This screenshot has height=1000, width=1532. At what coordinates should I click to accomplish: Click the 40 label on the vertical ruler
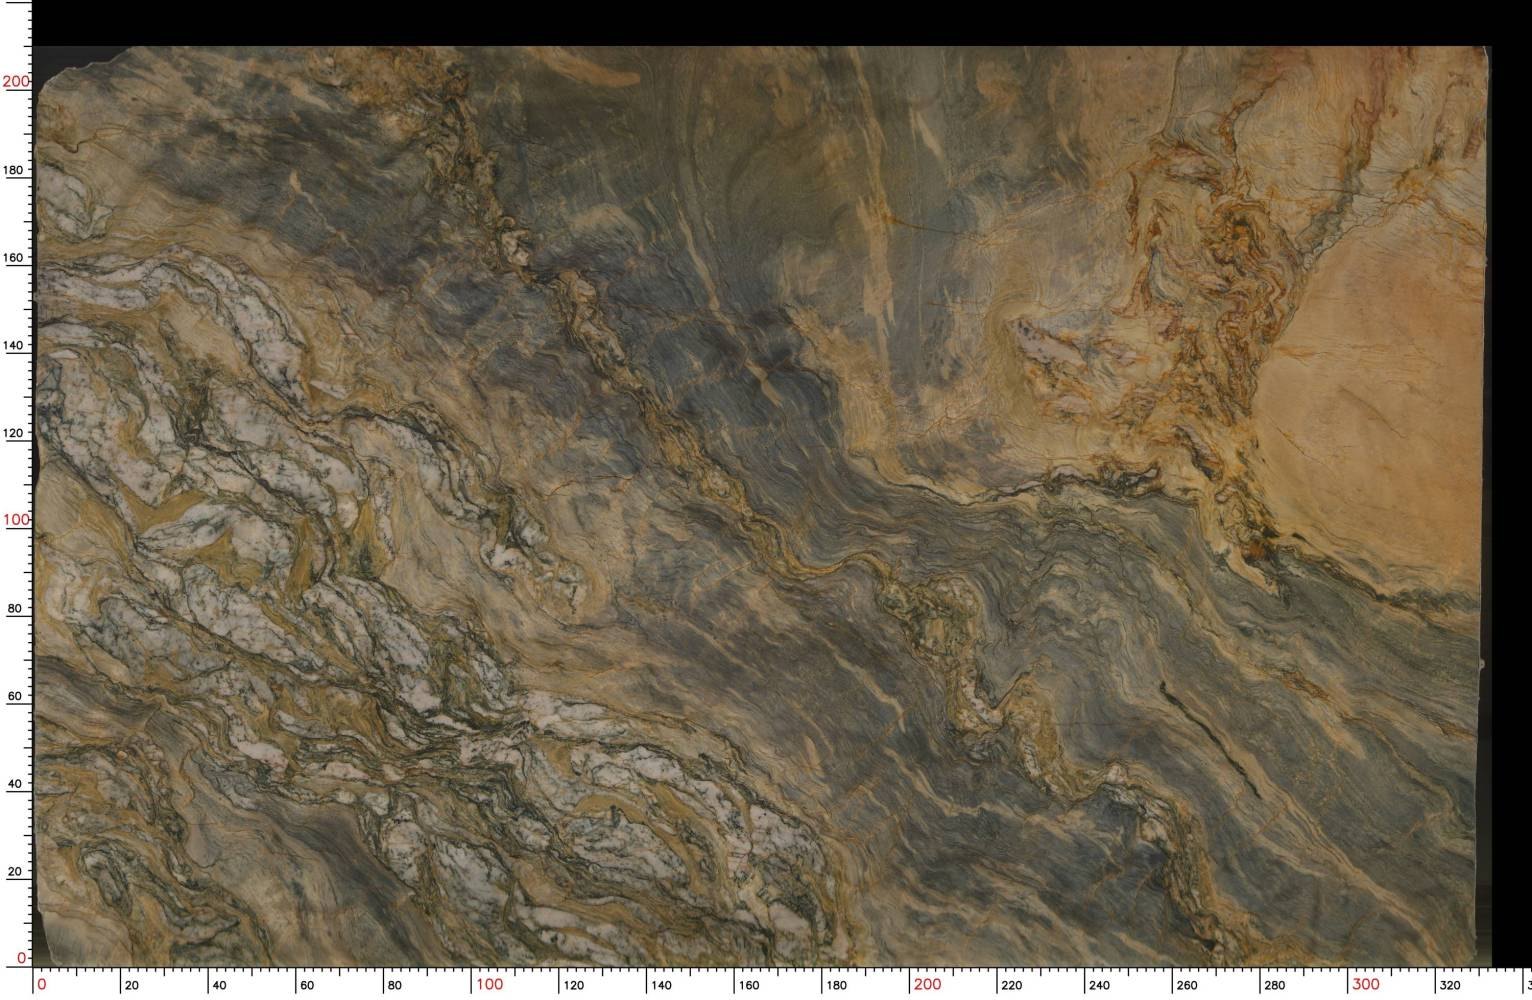[x=15, y=784]
